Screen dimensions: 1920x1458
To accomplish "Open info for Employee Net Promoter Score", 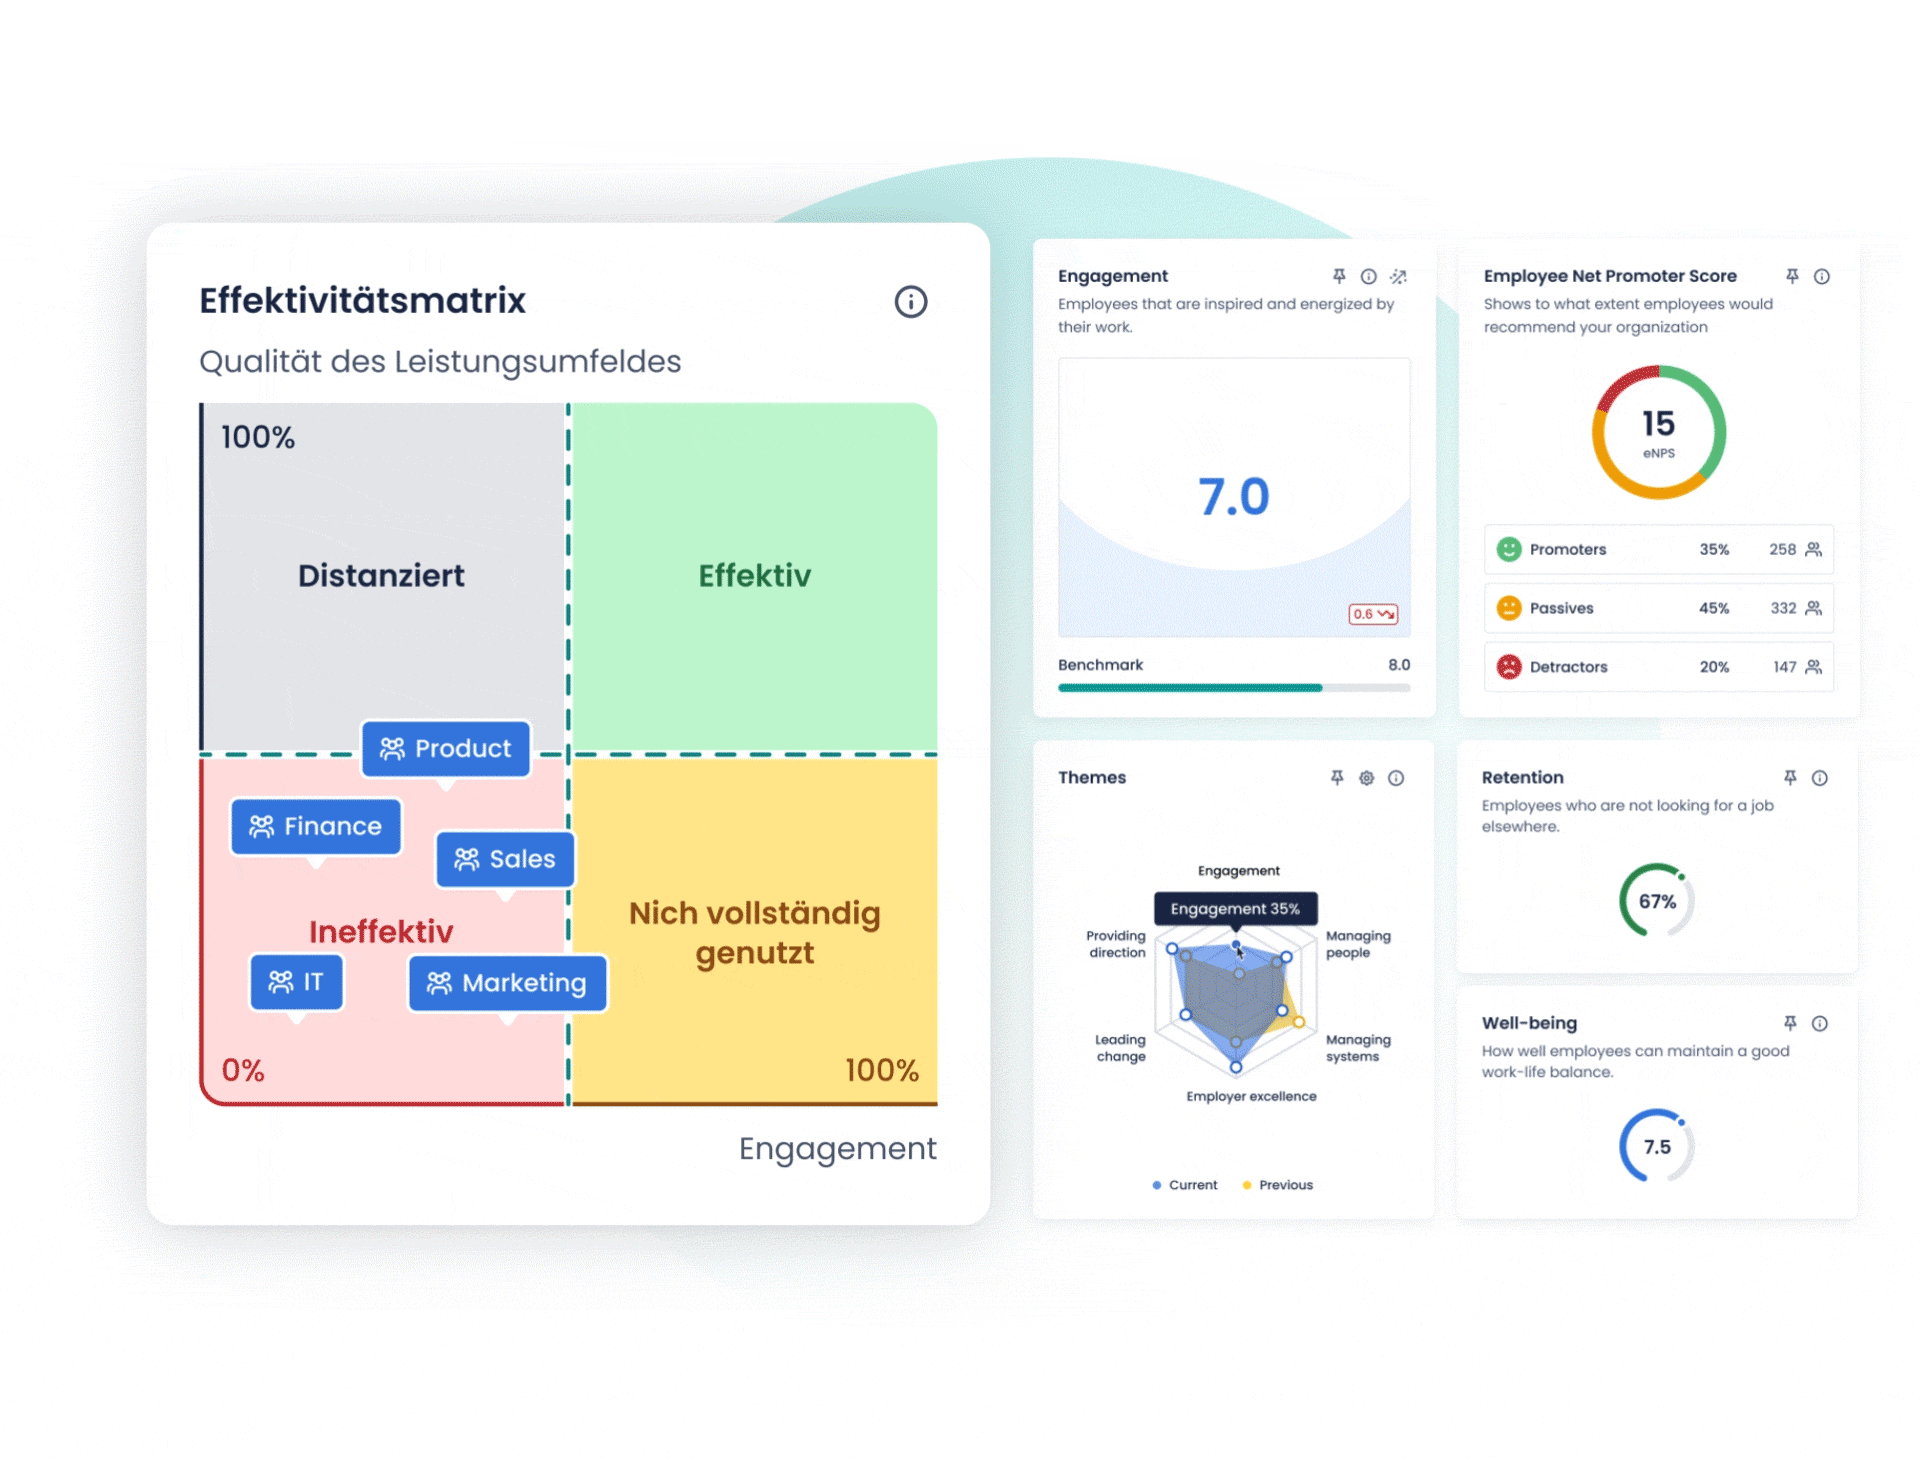I will point(1821,276).
